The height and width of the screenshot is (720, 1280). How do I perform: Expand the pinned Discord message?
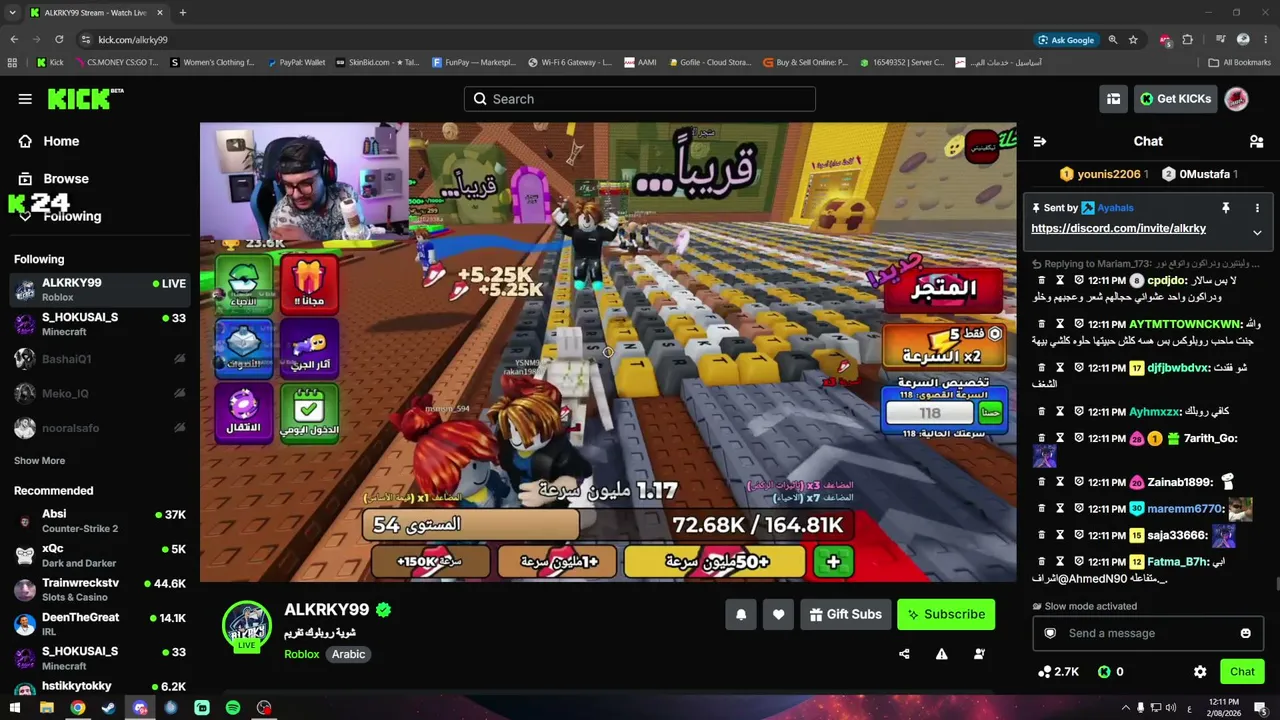[x=1257, y=232]
